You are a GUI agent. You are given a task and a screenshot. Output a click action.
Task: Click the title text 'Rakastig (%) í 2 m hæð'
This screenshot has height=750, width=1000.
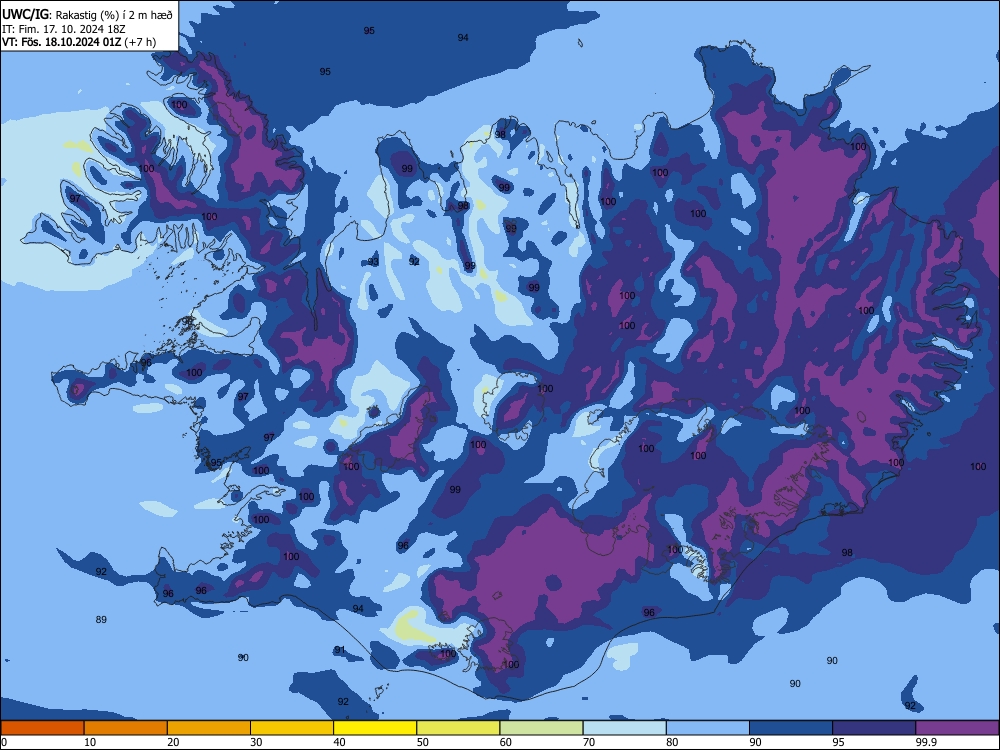[114, 15]
